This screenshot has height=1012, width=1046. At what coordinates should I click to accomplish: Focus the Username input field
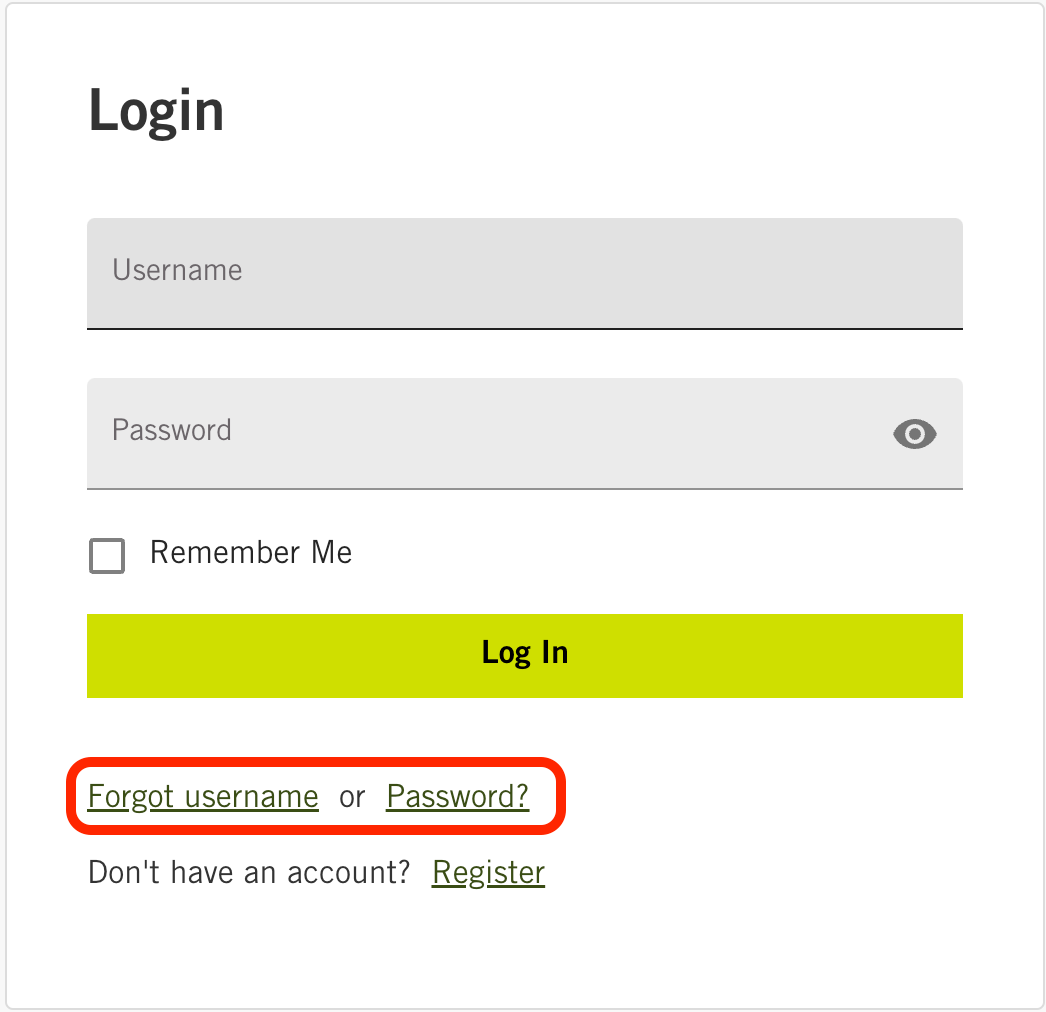[524, 274]
